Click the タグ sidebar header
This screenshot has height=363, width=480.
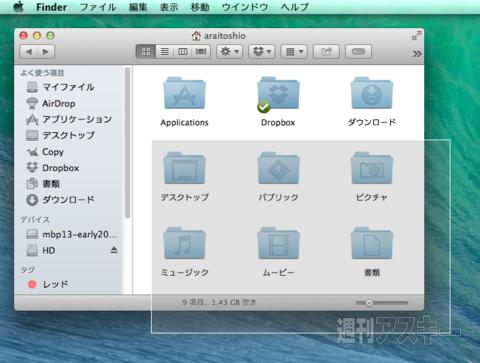27,269
